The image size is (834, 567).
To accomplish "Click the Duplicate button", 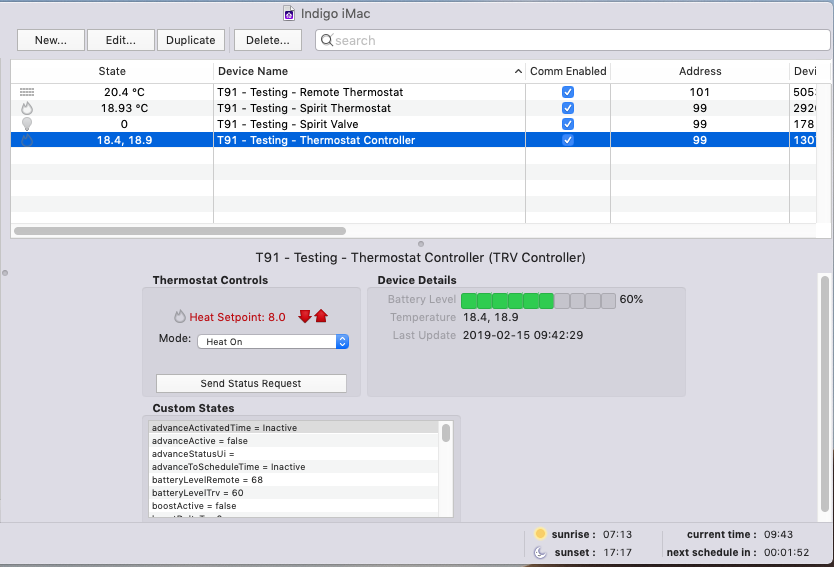I will click(190, 40).
